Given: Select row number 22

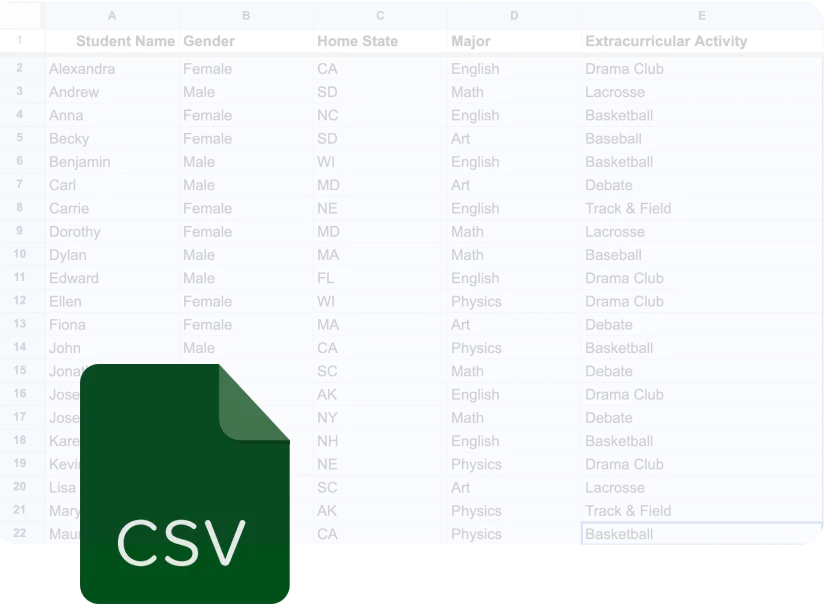Looking at the screenshot, I should point(20,533).
